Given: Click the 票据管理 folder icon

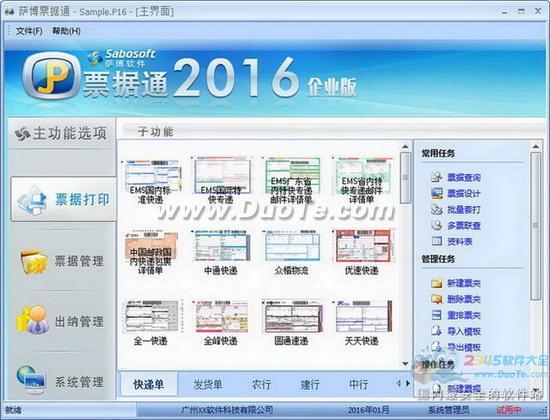Looking at the screenshot, I should click(34, 262).
